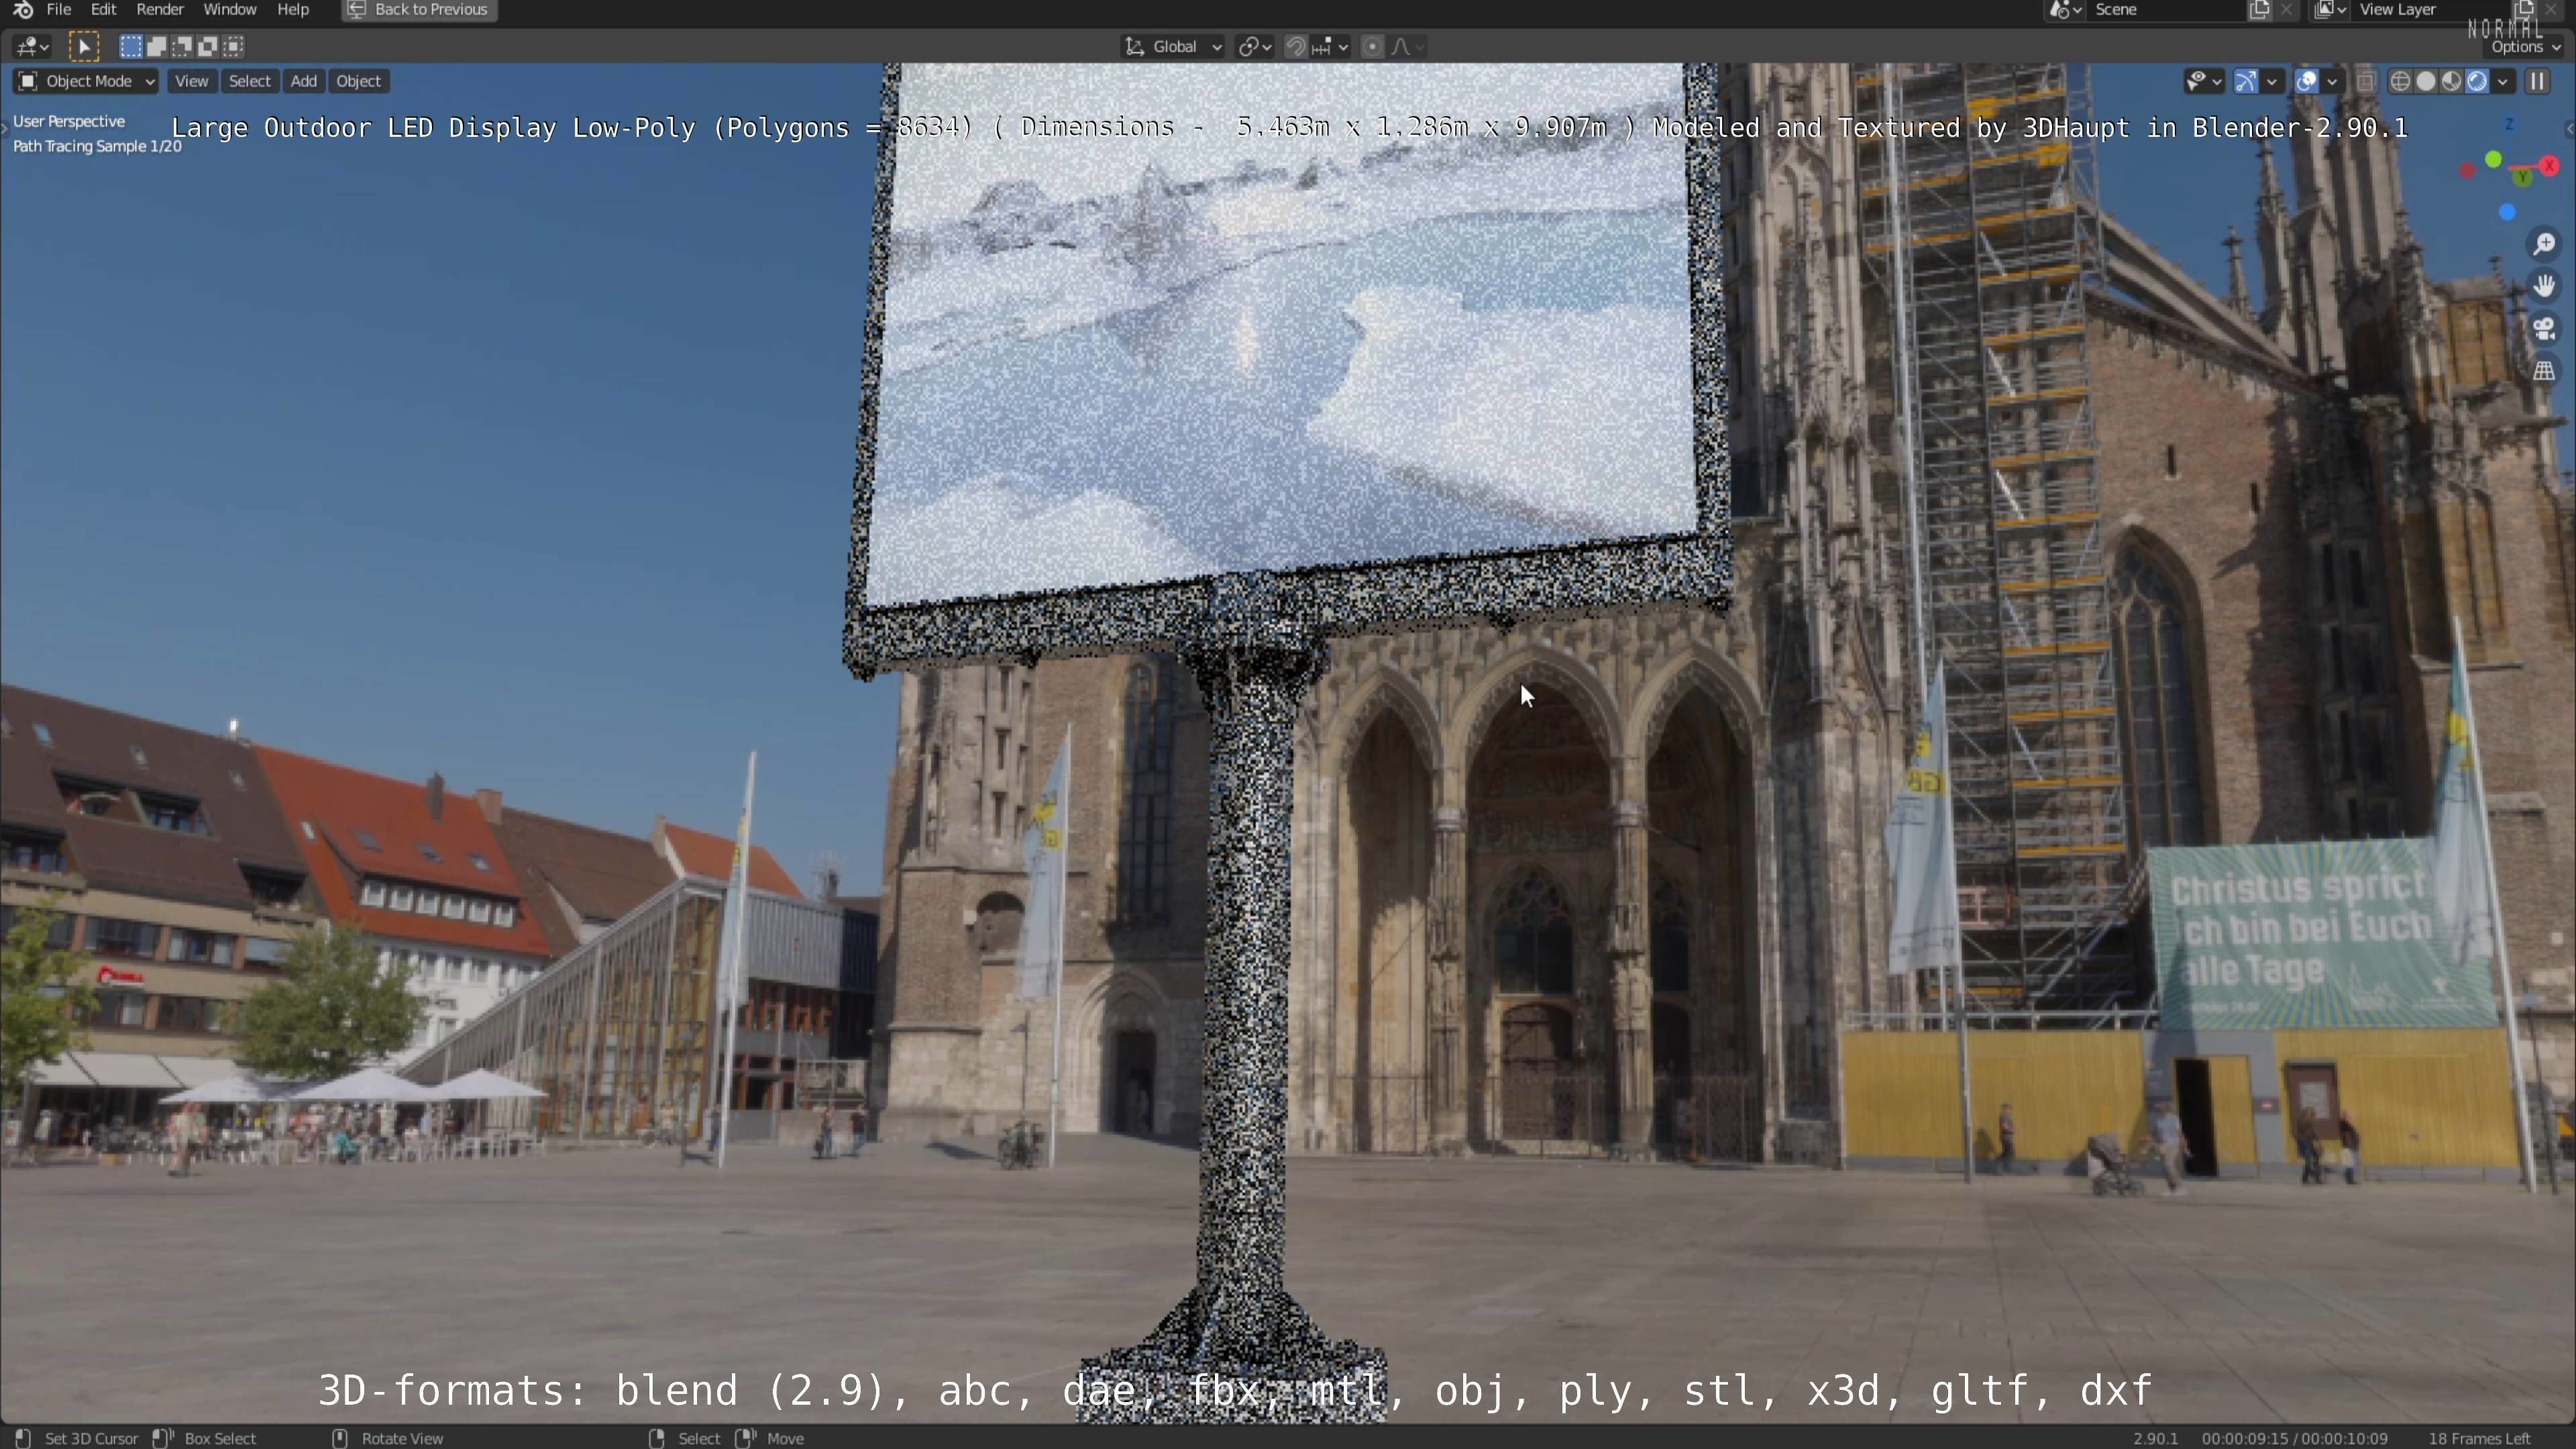The image size is (2576, 1449).
Task: Open the viewport Select menu
Action: coord(249,81)
